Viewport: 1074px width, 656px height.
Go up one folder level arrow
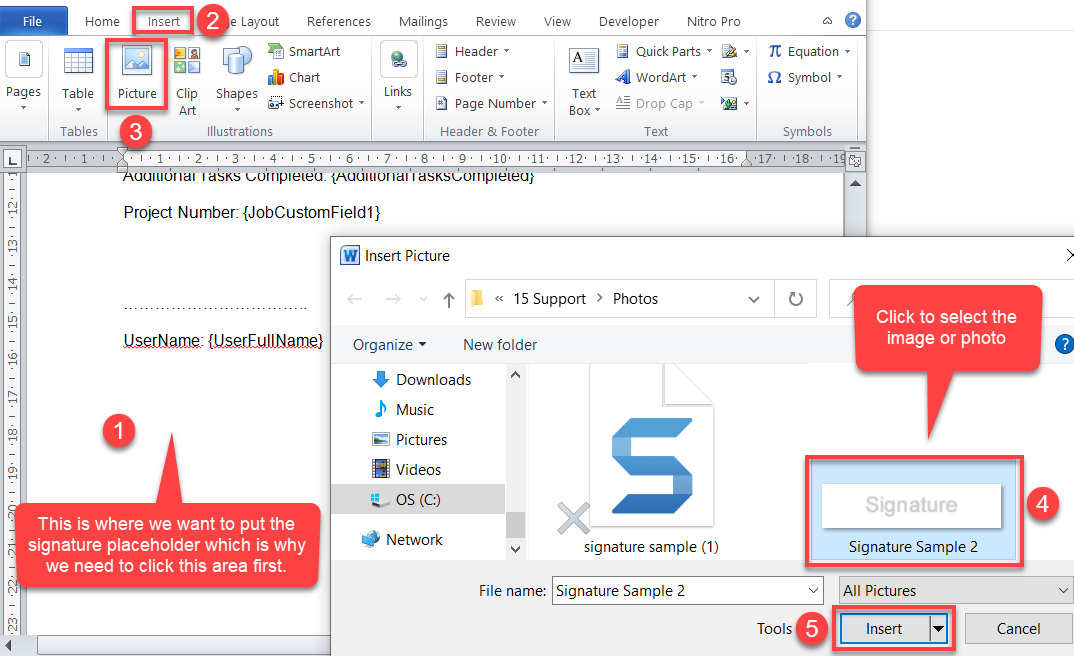coord(449,299)
